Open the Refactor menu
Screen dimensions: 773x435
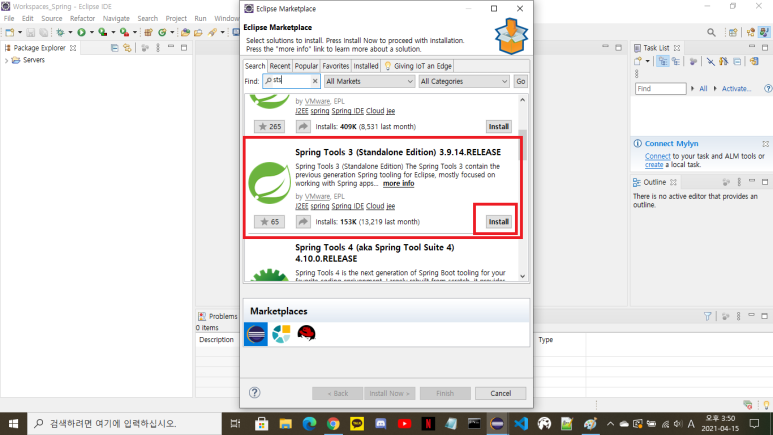(x=82, y=18)
